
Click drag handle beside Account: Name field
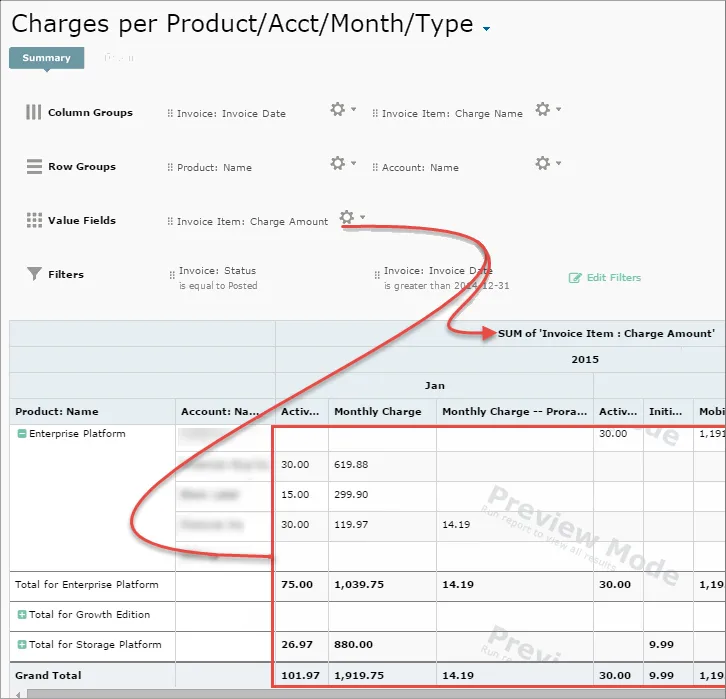pos(375,168)
